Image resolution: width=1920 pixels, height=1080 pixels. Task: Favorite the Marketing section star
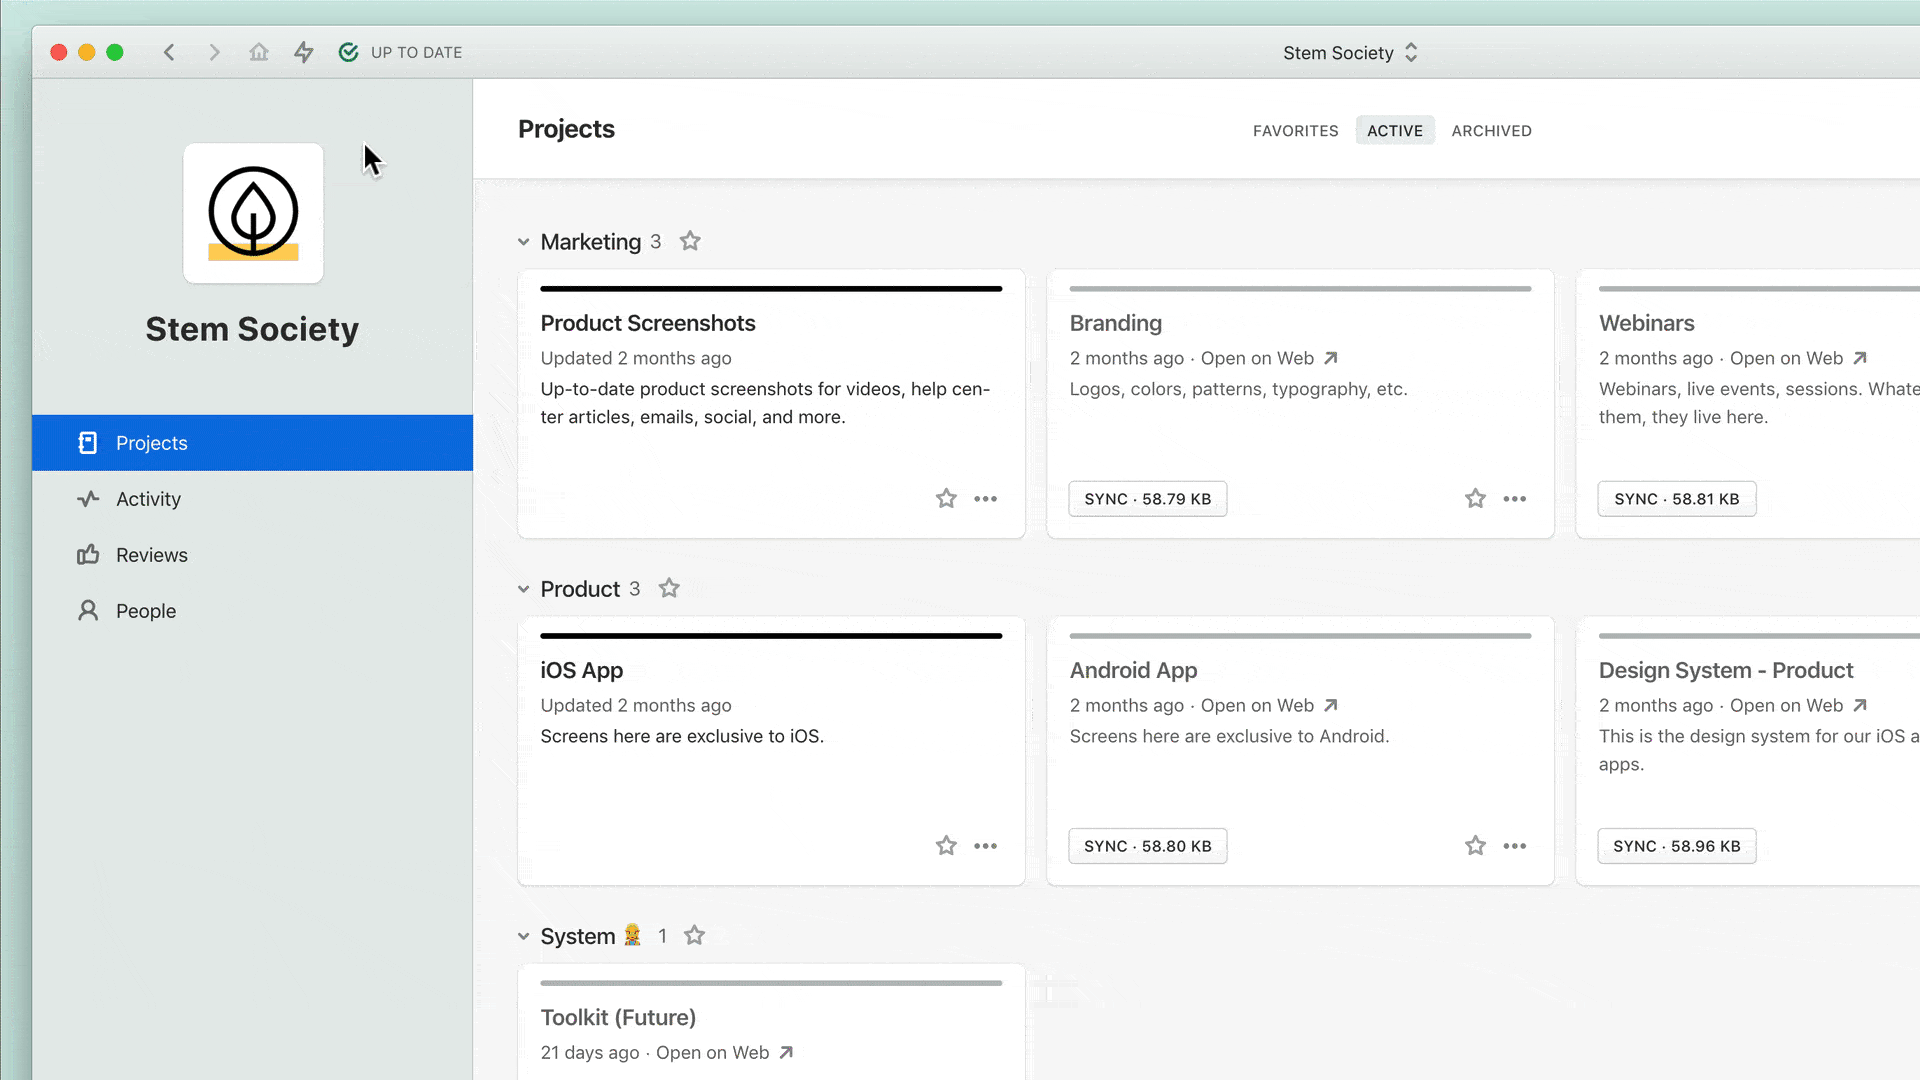coord(690,241)
